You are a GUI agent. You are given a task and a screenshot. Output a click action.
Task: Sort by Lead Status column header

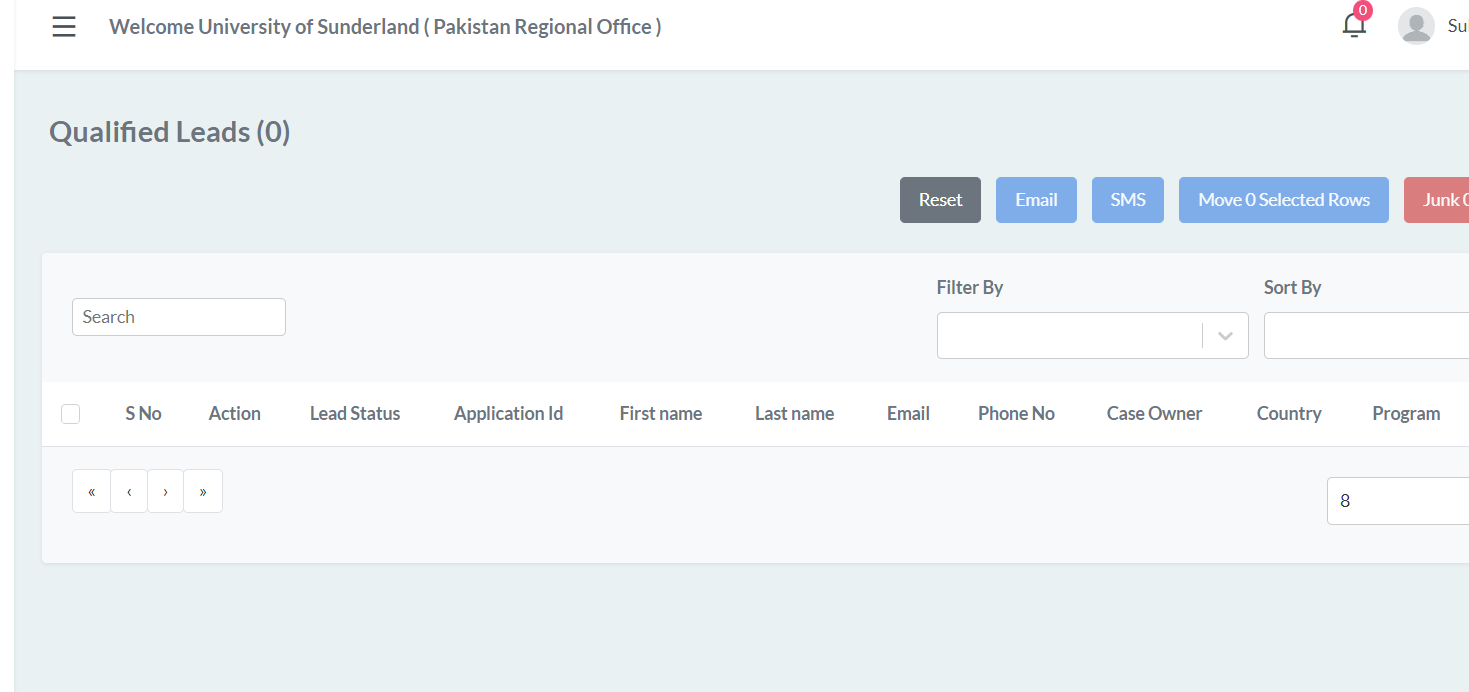[x=355, y=414]
